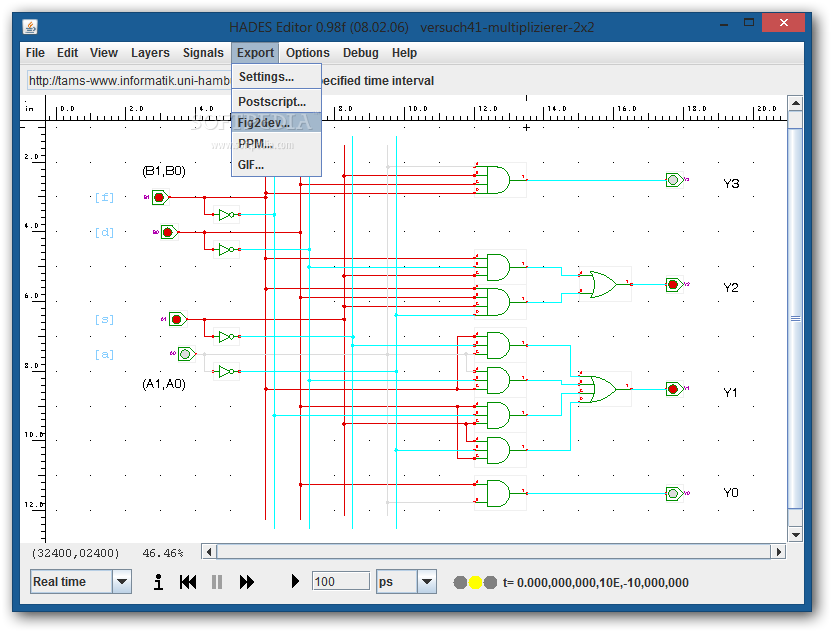Open the Layers menu
Screen dimensions: 832x632
tap(150, 53)
